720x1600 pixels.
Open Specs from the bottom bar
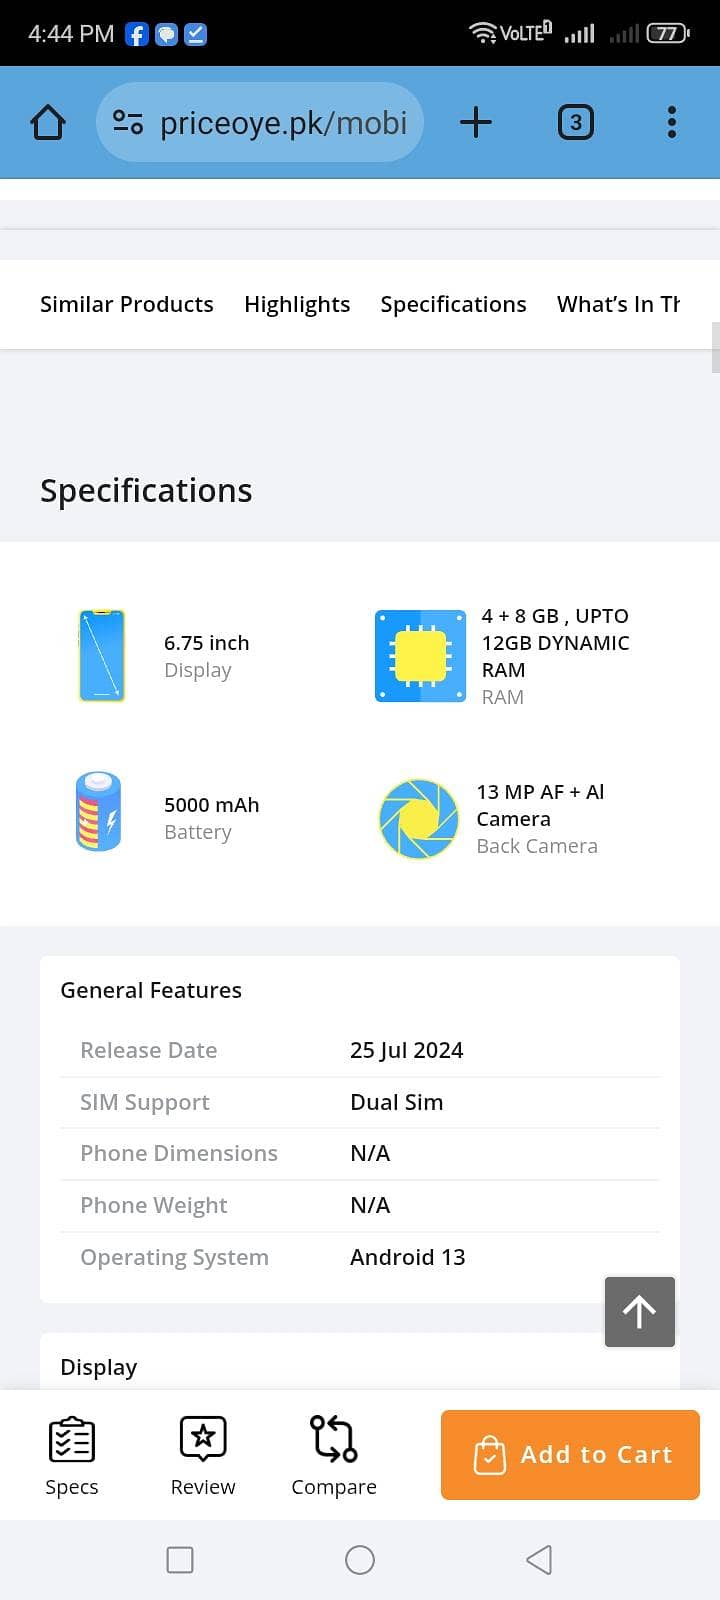(x=72, y=1455)
